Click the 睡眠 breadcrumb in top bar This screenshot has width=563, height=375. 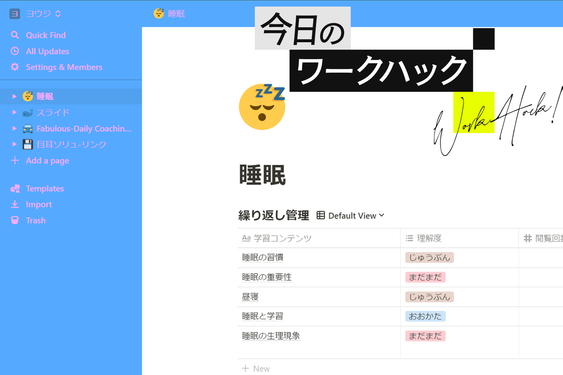(x=176, y=14)
